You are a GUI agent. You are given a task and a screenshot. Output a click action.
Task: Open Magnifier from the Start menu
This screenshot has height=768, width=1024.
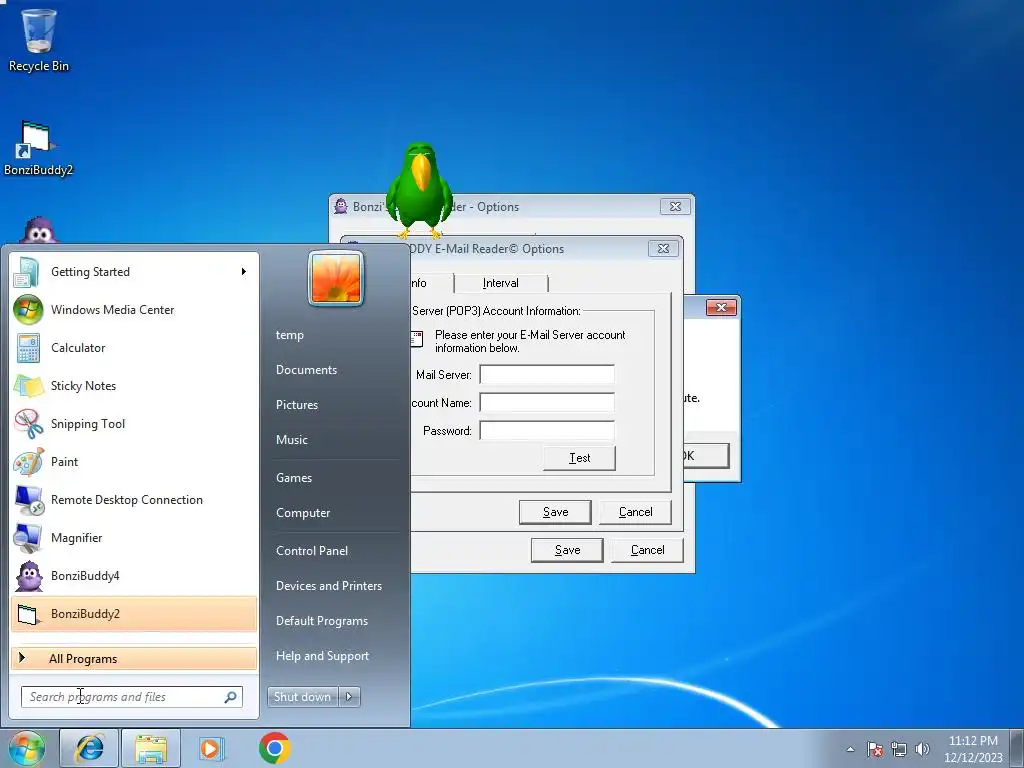pos(134,537)
